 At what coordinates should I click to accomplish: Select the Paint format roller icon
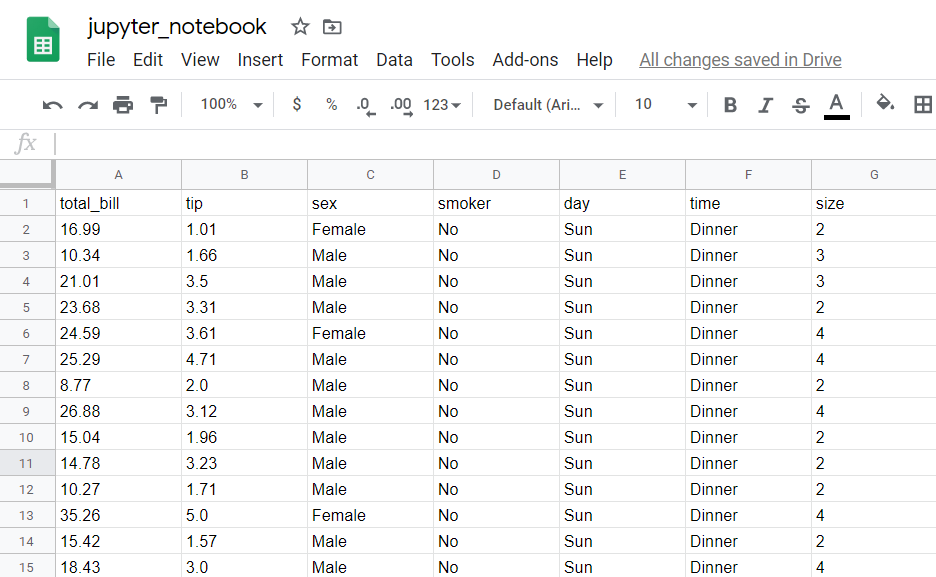[x=158, y=105]
